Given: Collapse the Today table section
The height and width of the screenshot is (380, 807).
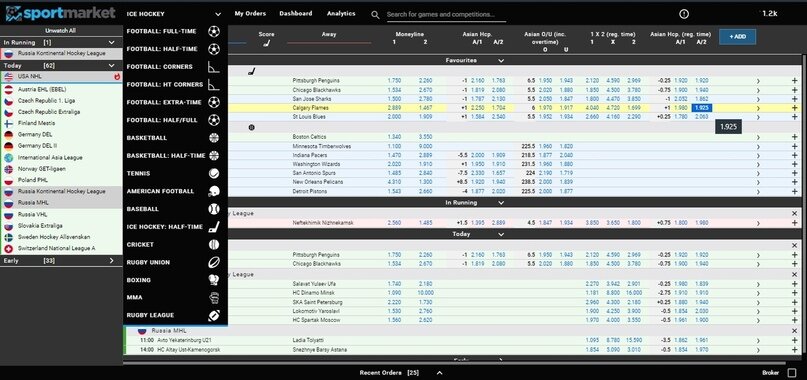Looking at the screenshot, I should (x=501, y=234).
